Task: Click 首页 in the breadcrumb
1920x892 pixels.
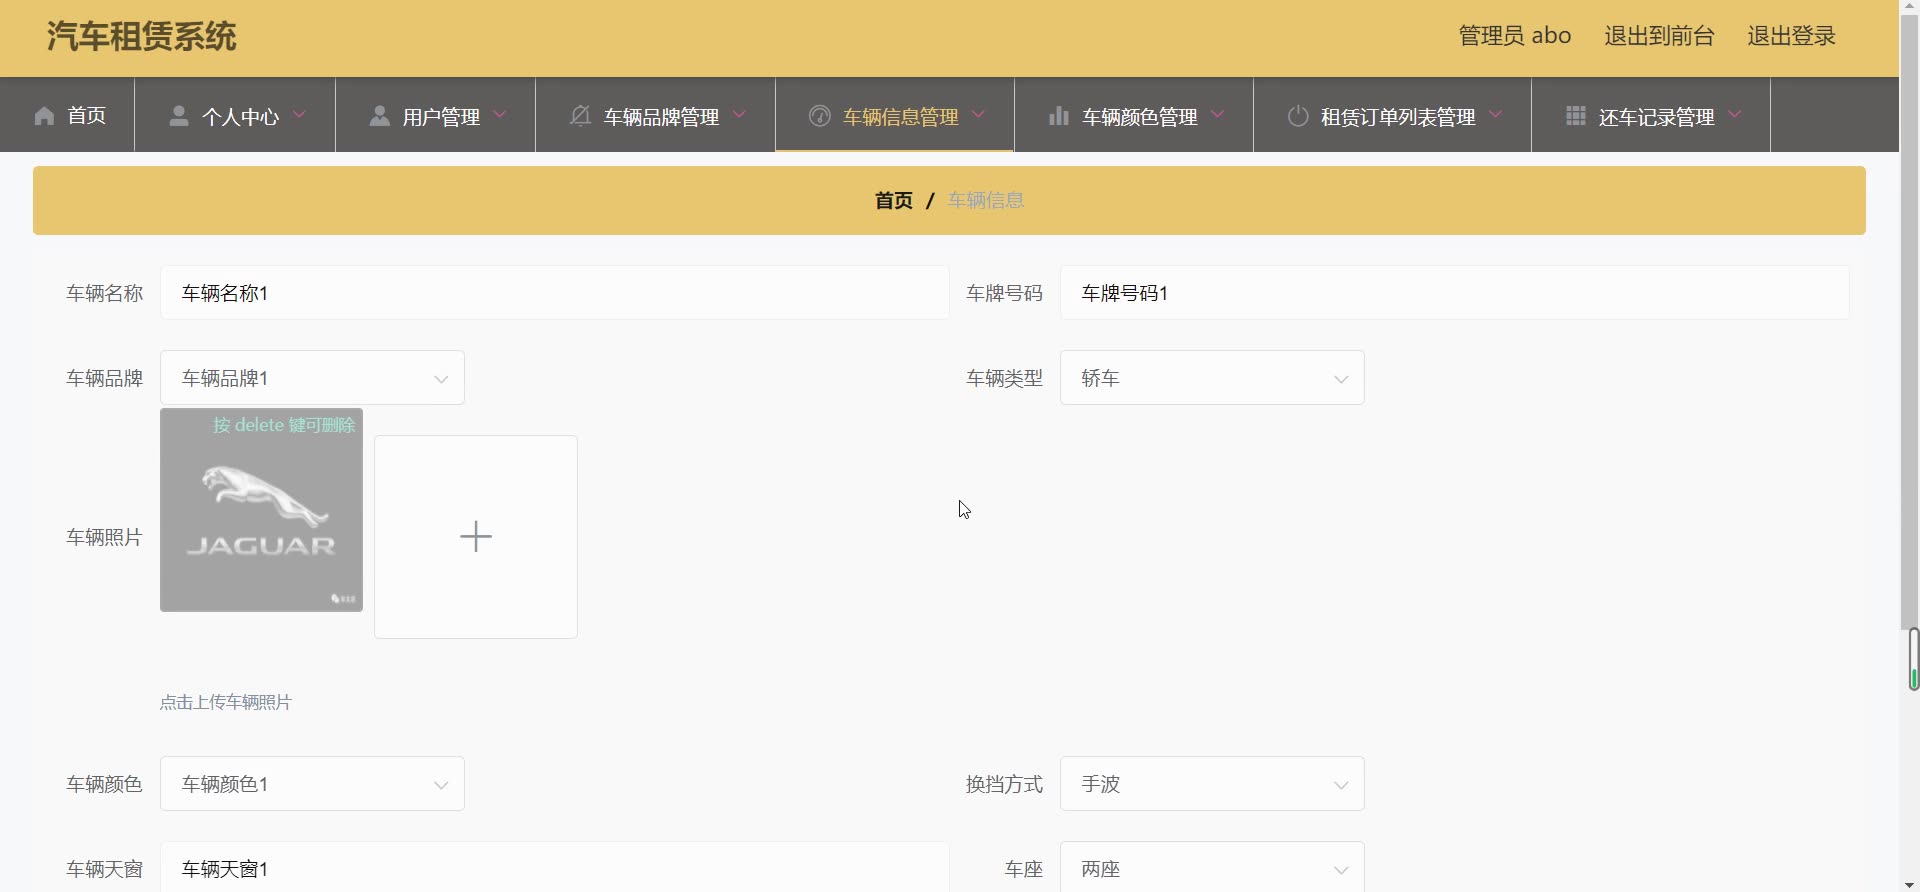Action: pyautogui.click(x=894, y=201)
